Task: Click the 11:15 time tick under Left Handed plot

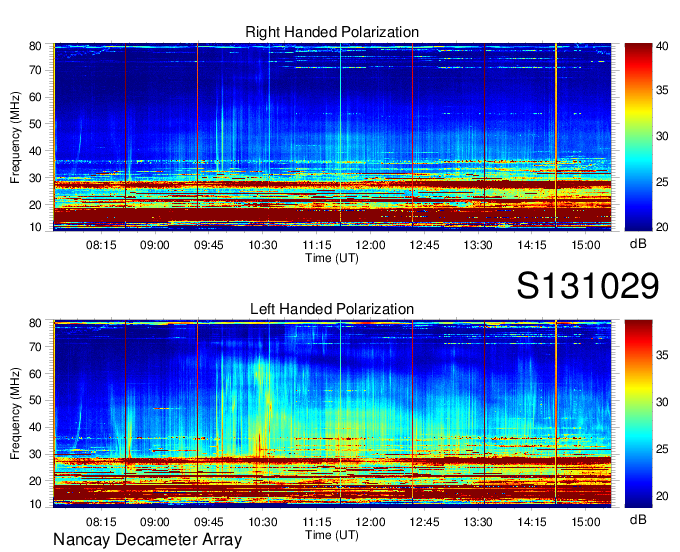Action: (x=317, y=522)
